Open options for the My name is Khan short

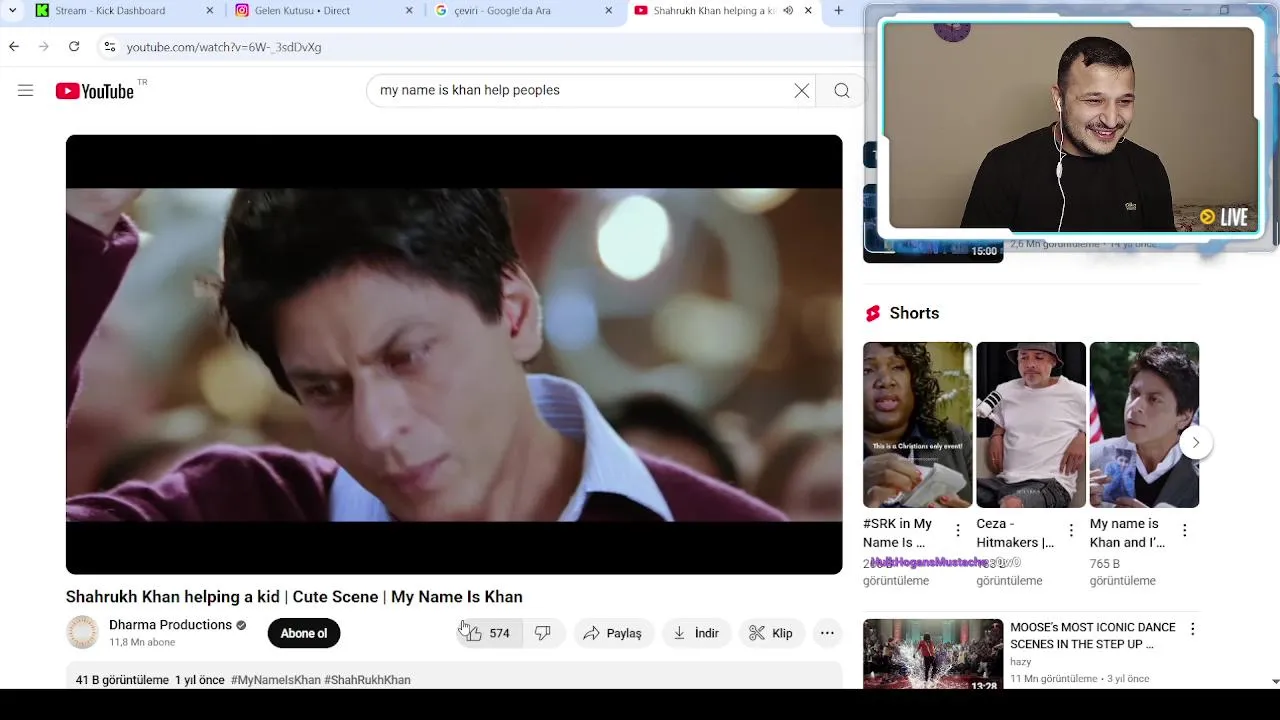tap(1185, 531)
